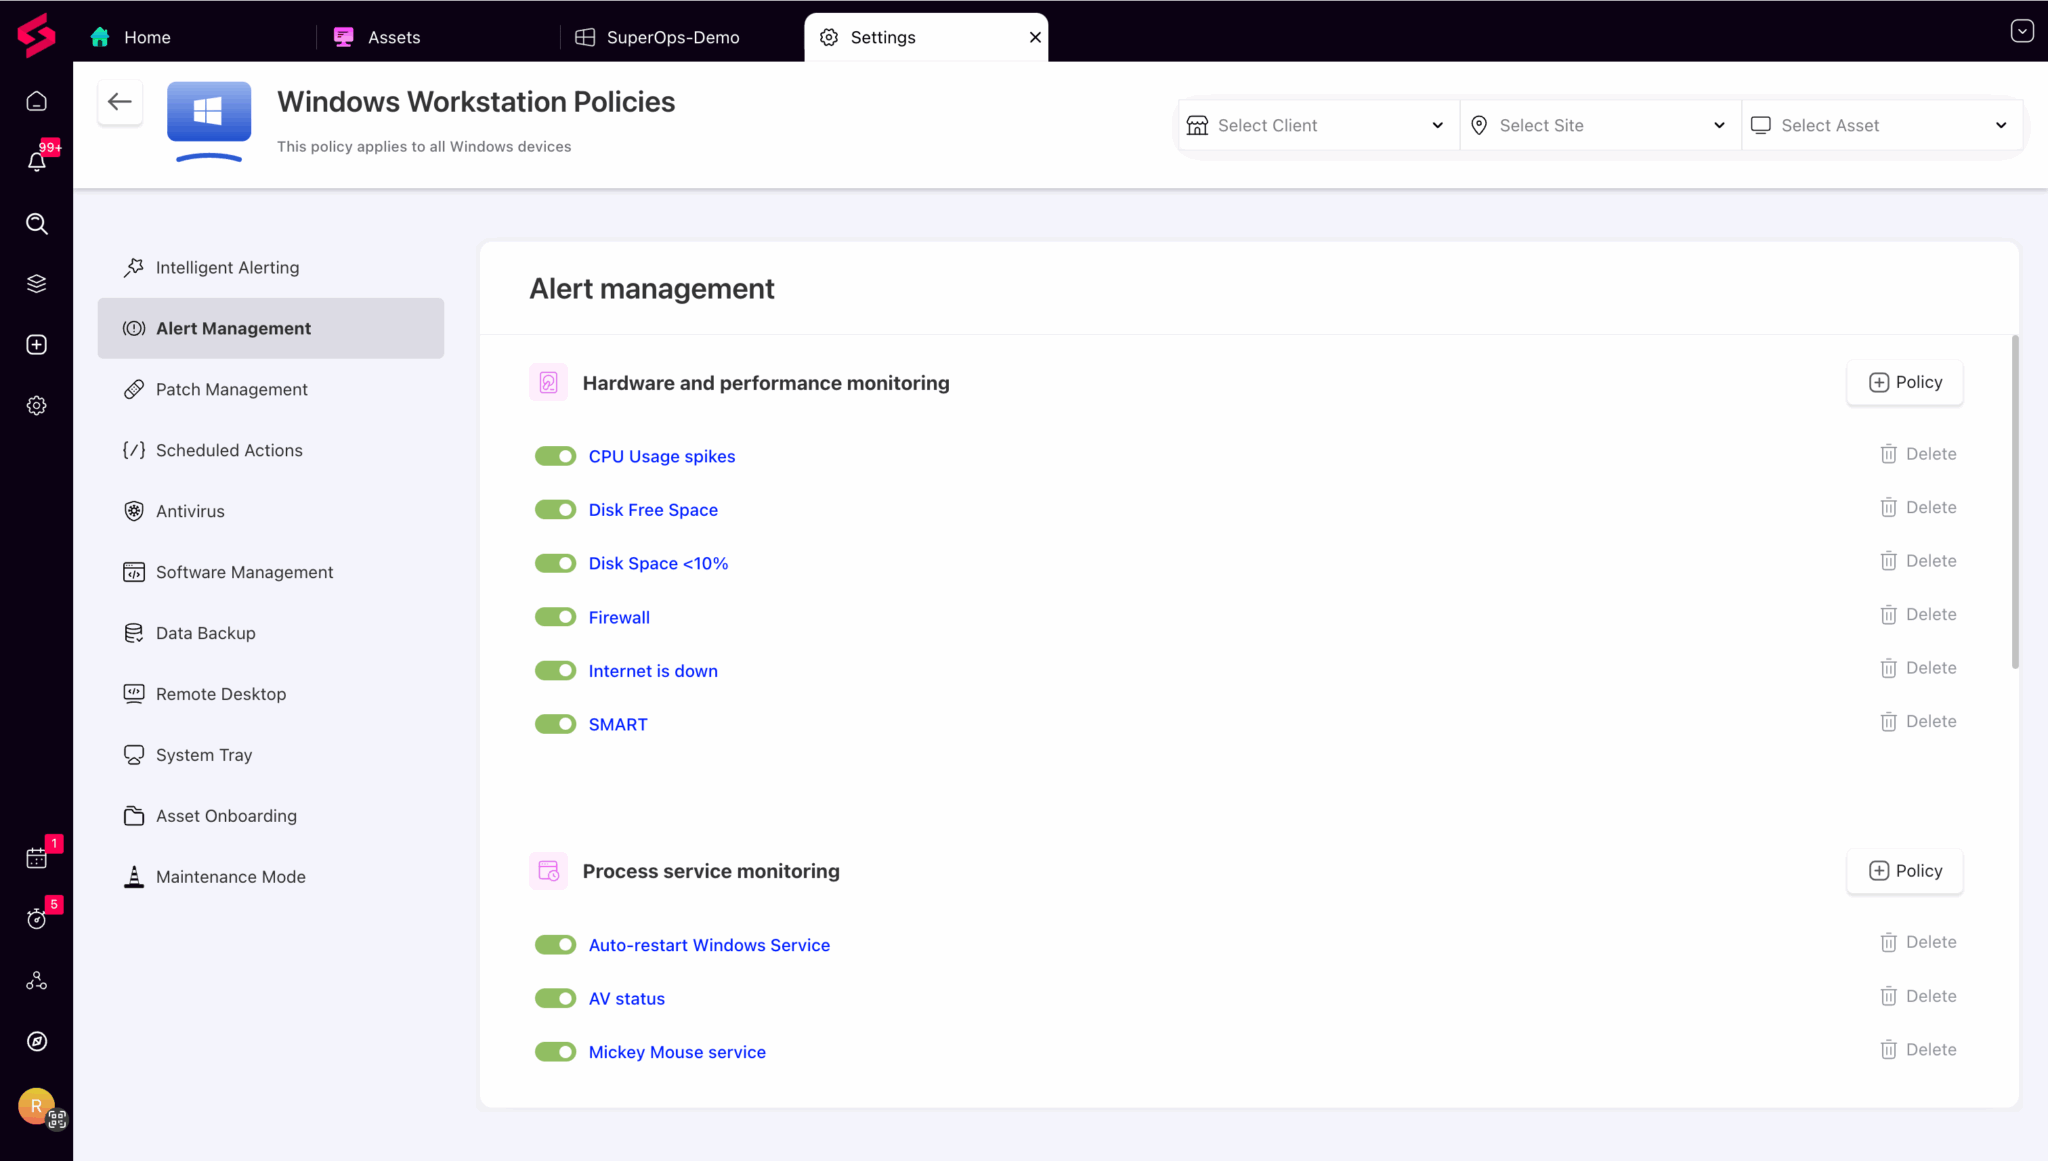
Task: Click trash icon for CPU Usage spikes
Action: pos(1888,454)
